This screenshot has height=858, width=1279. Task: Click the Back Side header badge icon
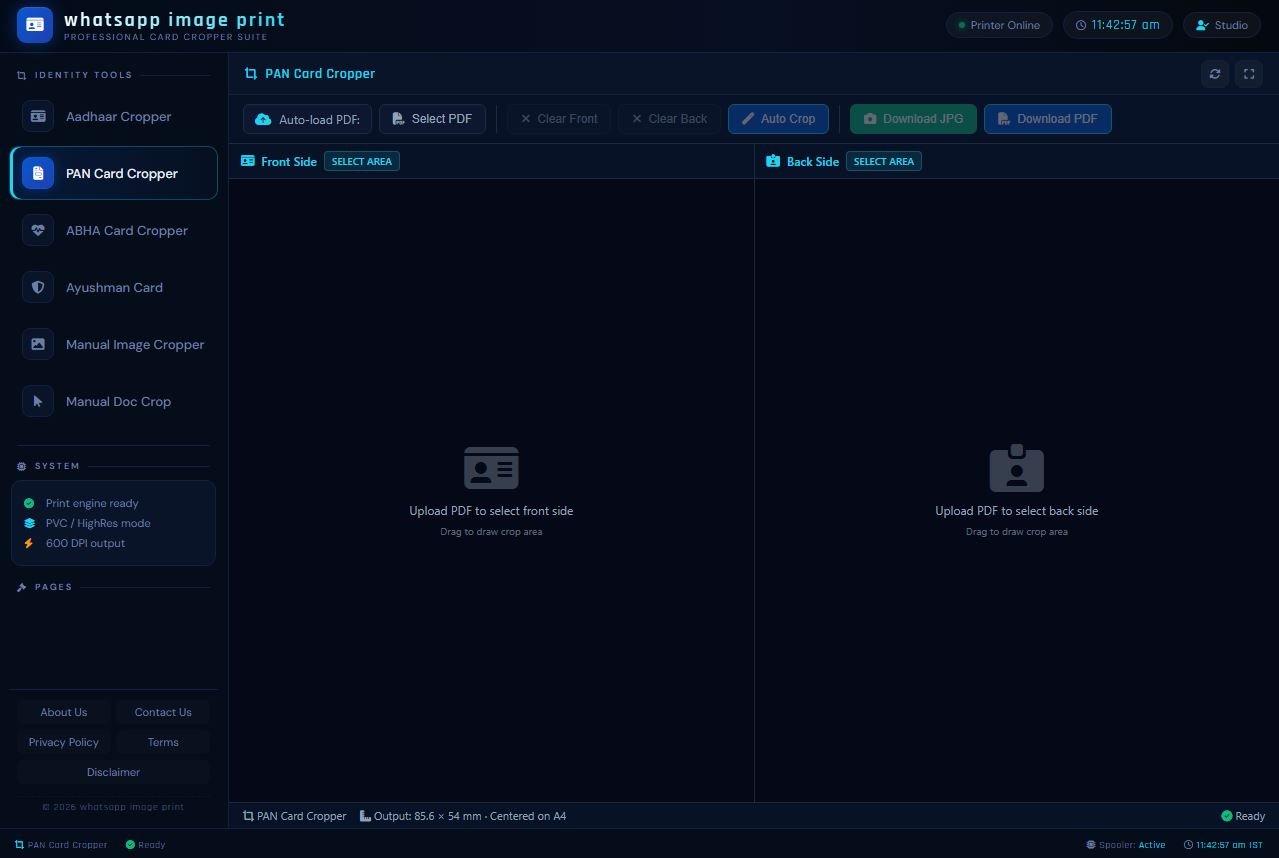click(x=773, y=161)
